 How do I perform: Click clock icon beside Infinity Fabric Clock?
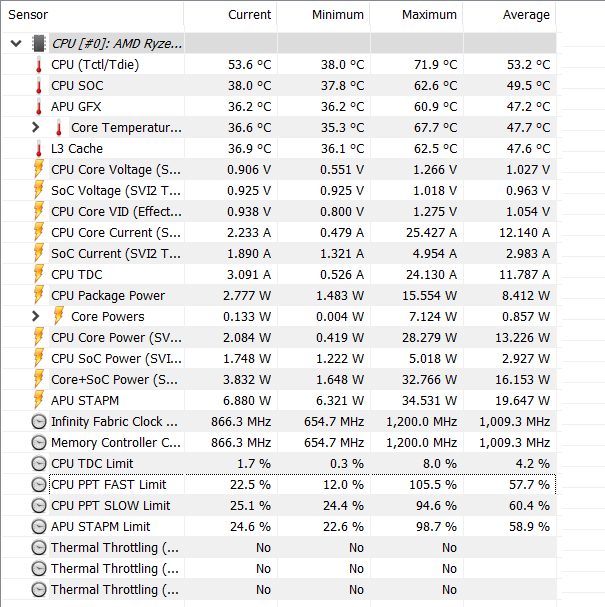(39, 422)
